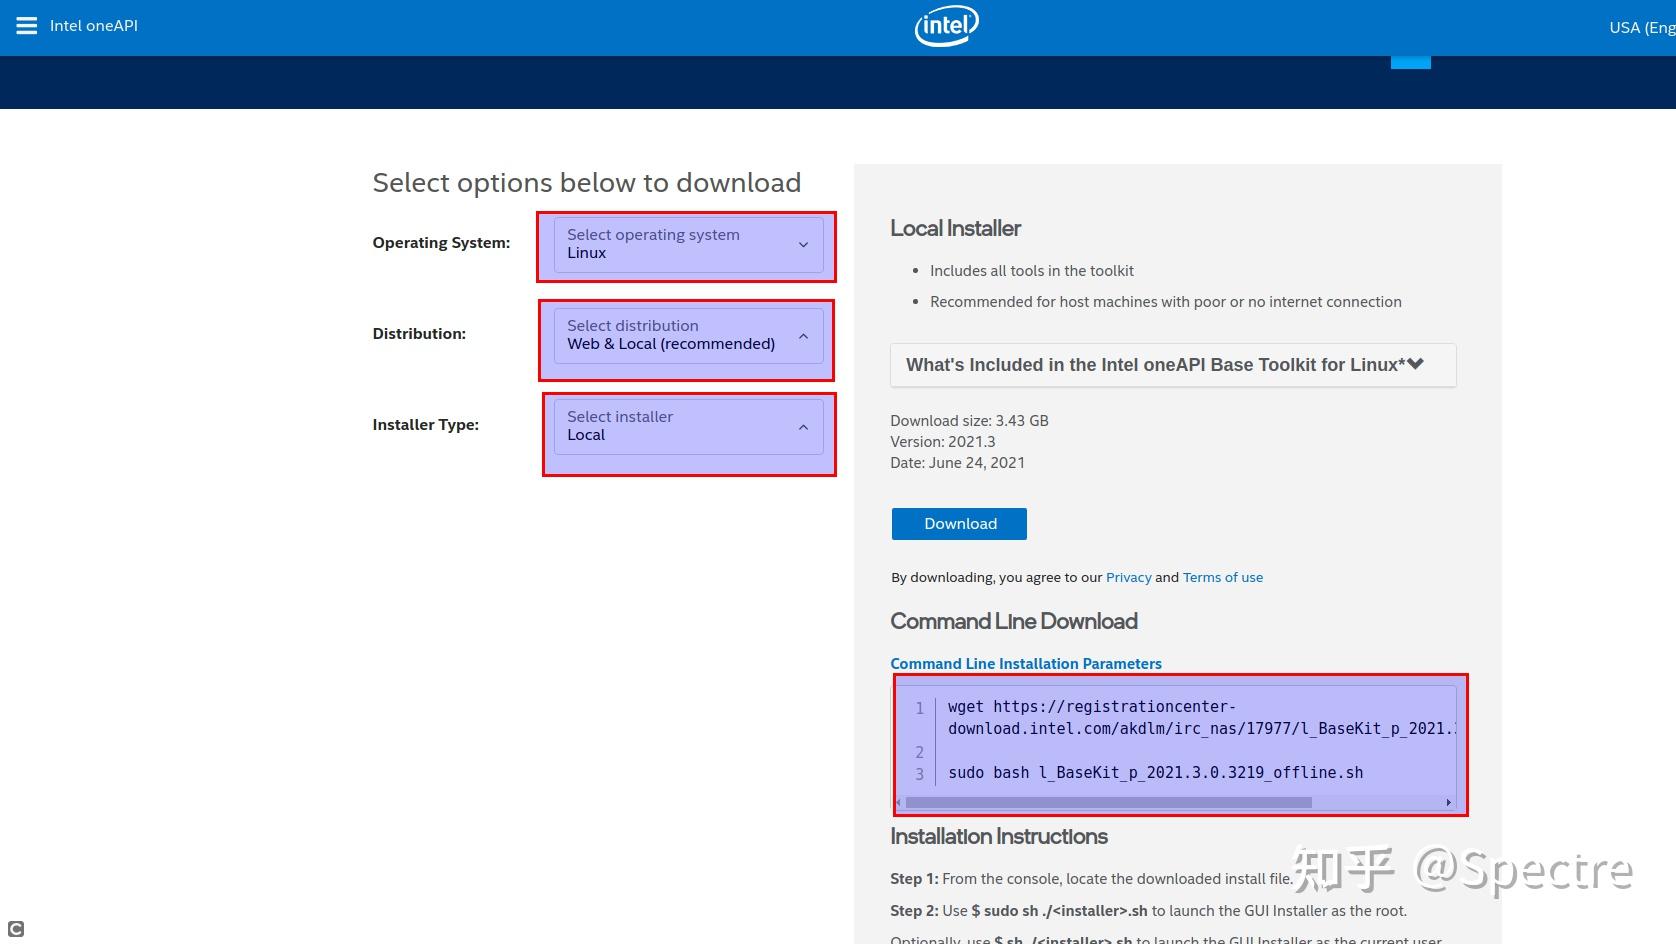Click the code block's right scroll arrow
Image resolution: width=1676 pixels, height=944 pixels.
point(1448,802)
